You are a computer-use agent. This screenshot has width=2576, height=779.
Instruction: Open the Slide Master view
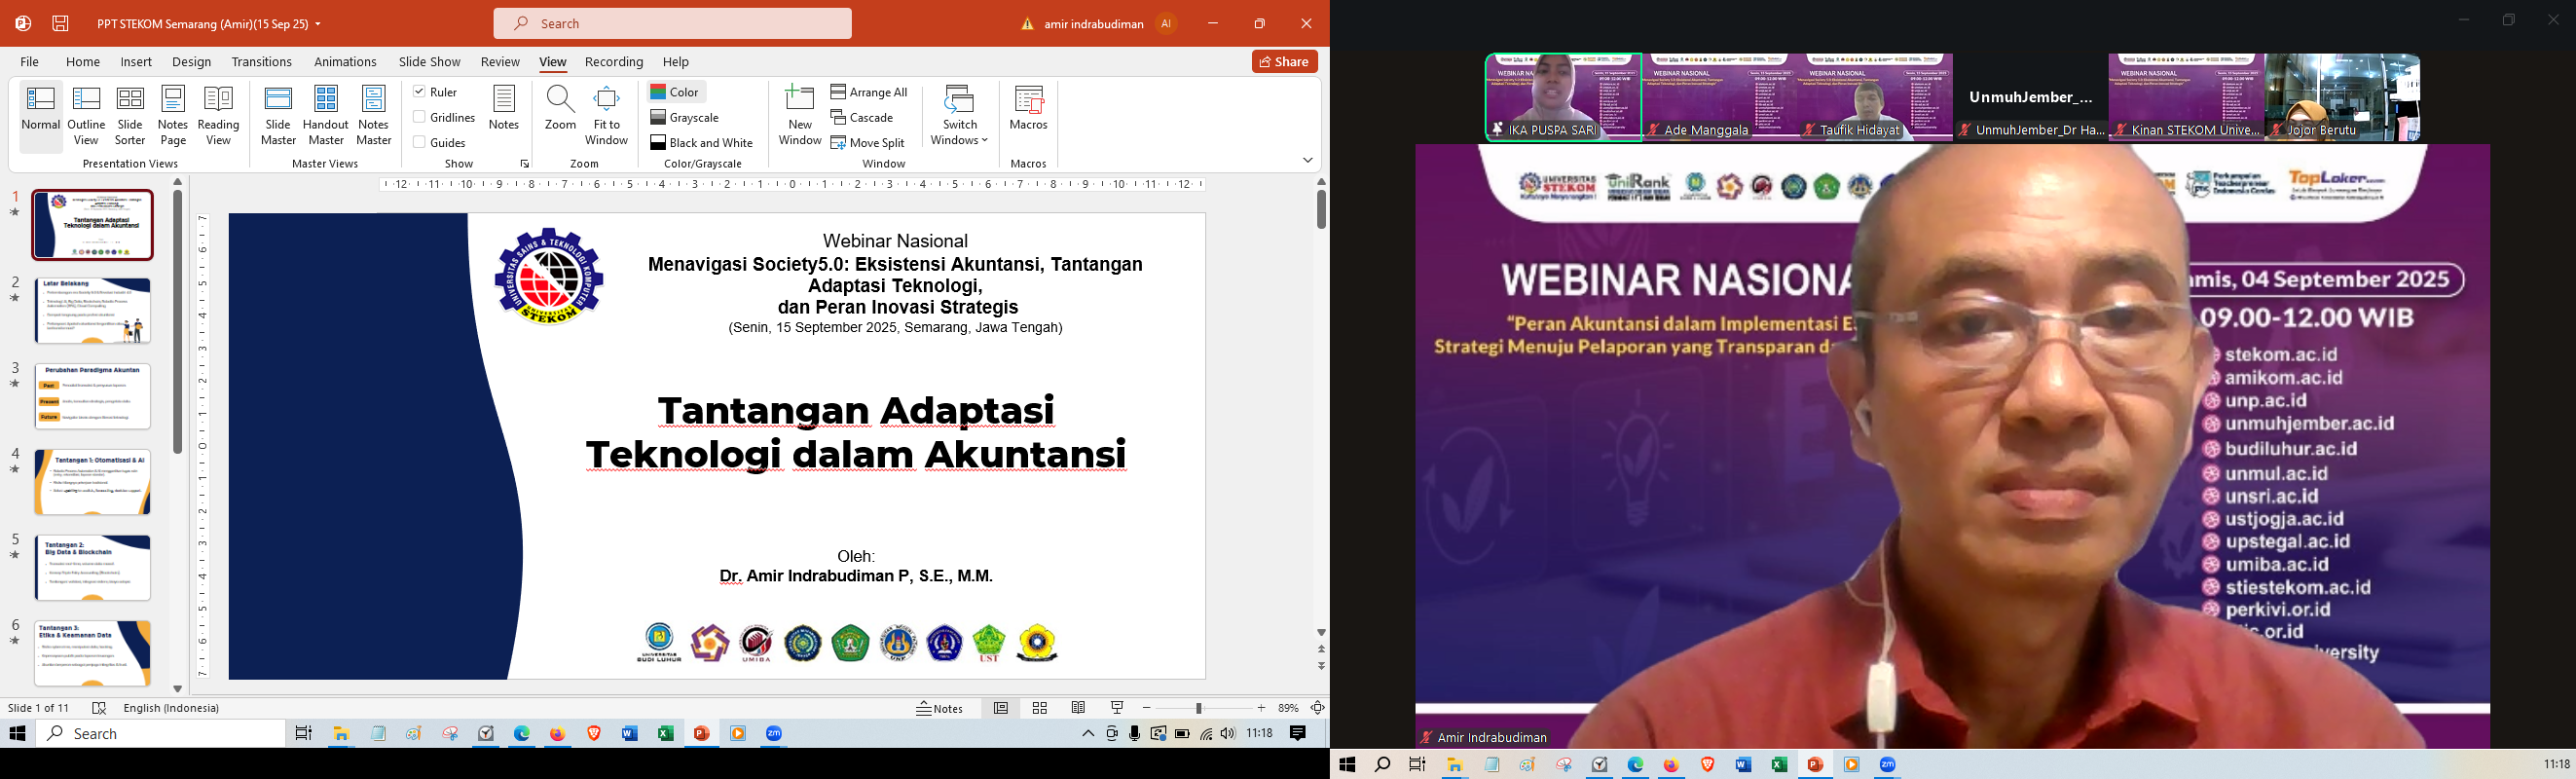tap(278, 116)
